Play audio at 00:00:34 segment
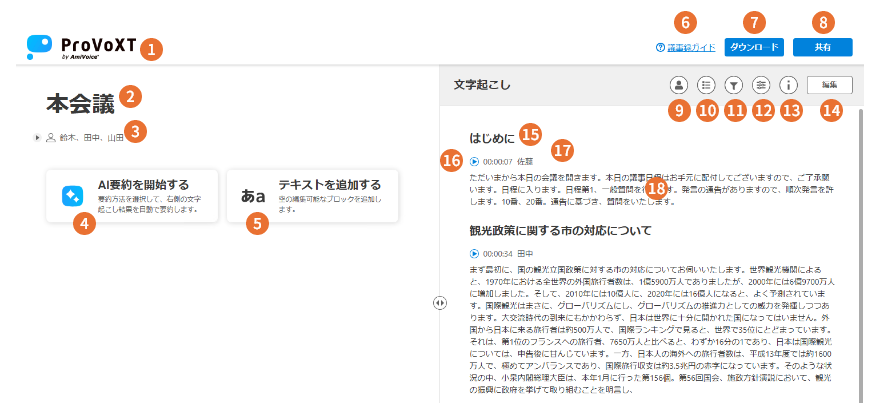Image resolution: width=870 pixels, height=419 pixels. click(474, 254)
